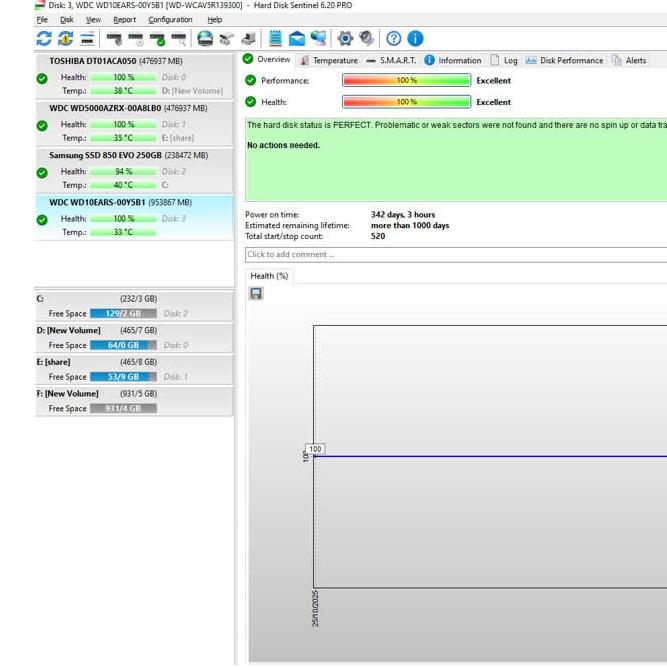Click the send report envelope icon
This screenshot has height=667, width=667.
point(297,39)
